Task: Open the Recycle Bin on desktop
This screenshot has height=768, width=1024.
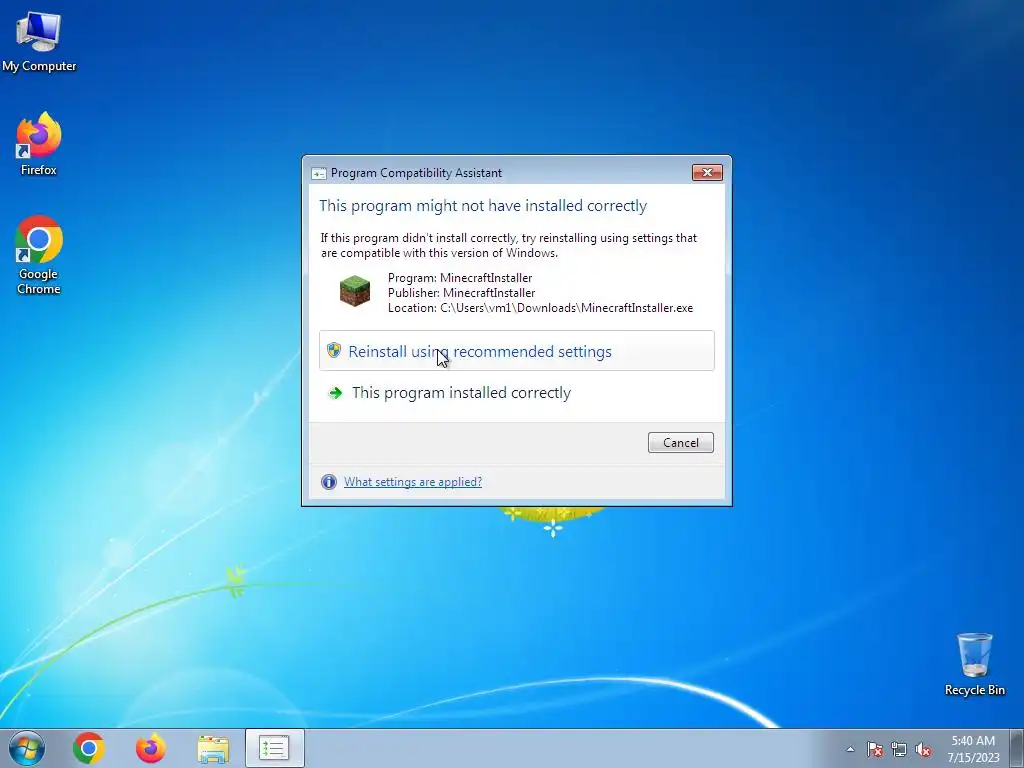Action: pyautogui.click(x=974, y=664)
